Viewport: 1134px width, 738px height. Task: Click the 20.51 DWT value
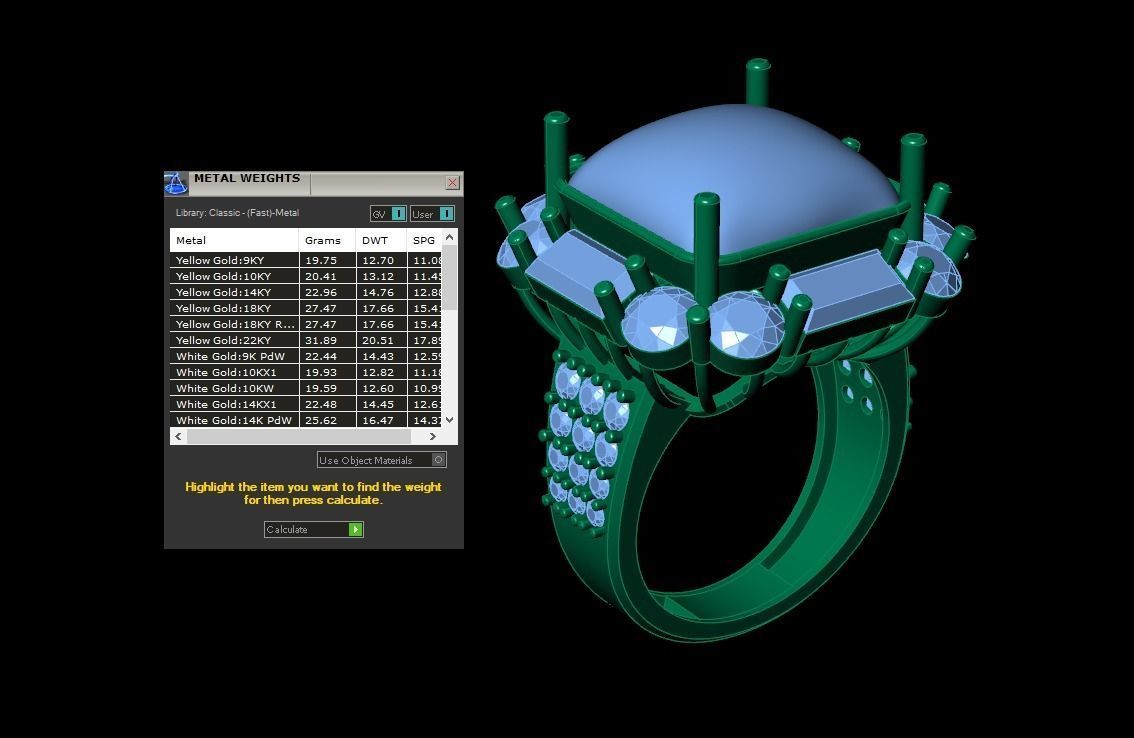(378, 340)
